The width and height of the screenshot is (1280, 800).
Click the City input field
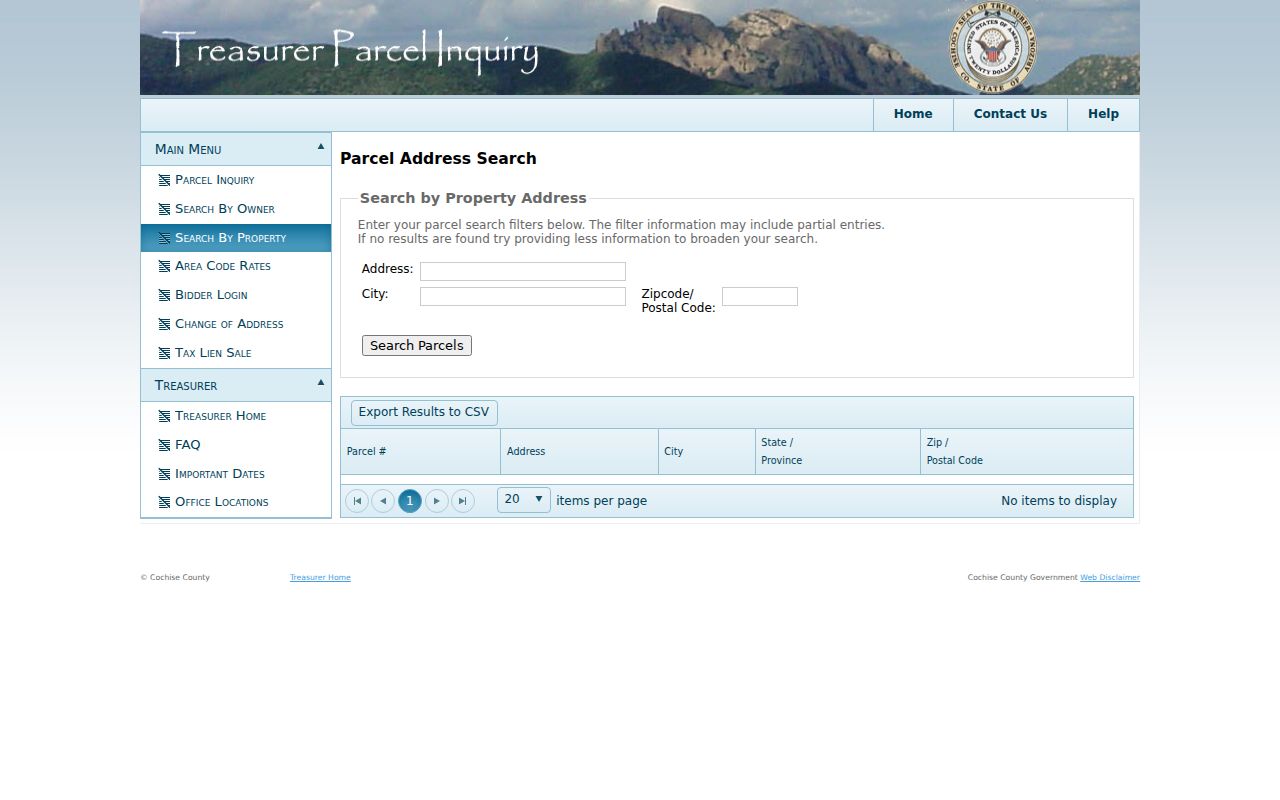523,296
